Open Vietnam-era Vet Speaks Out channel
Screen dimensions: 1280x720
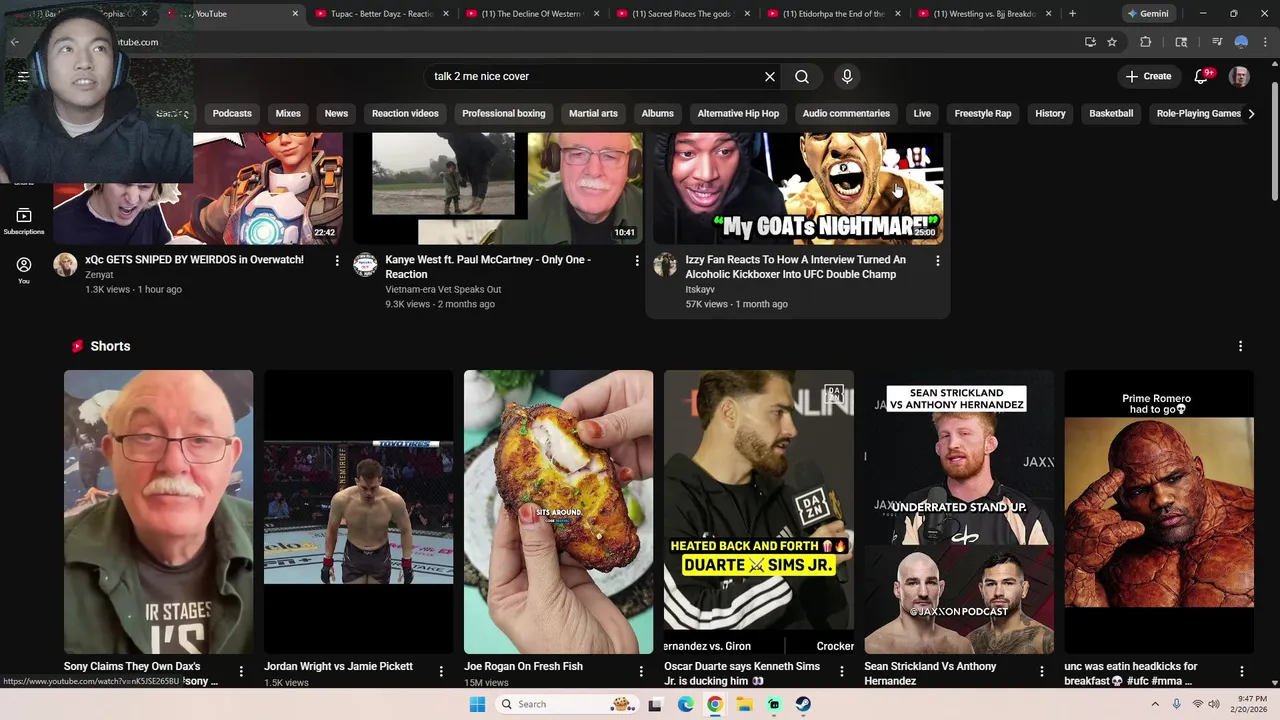[x=443, y=290]
